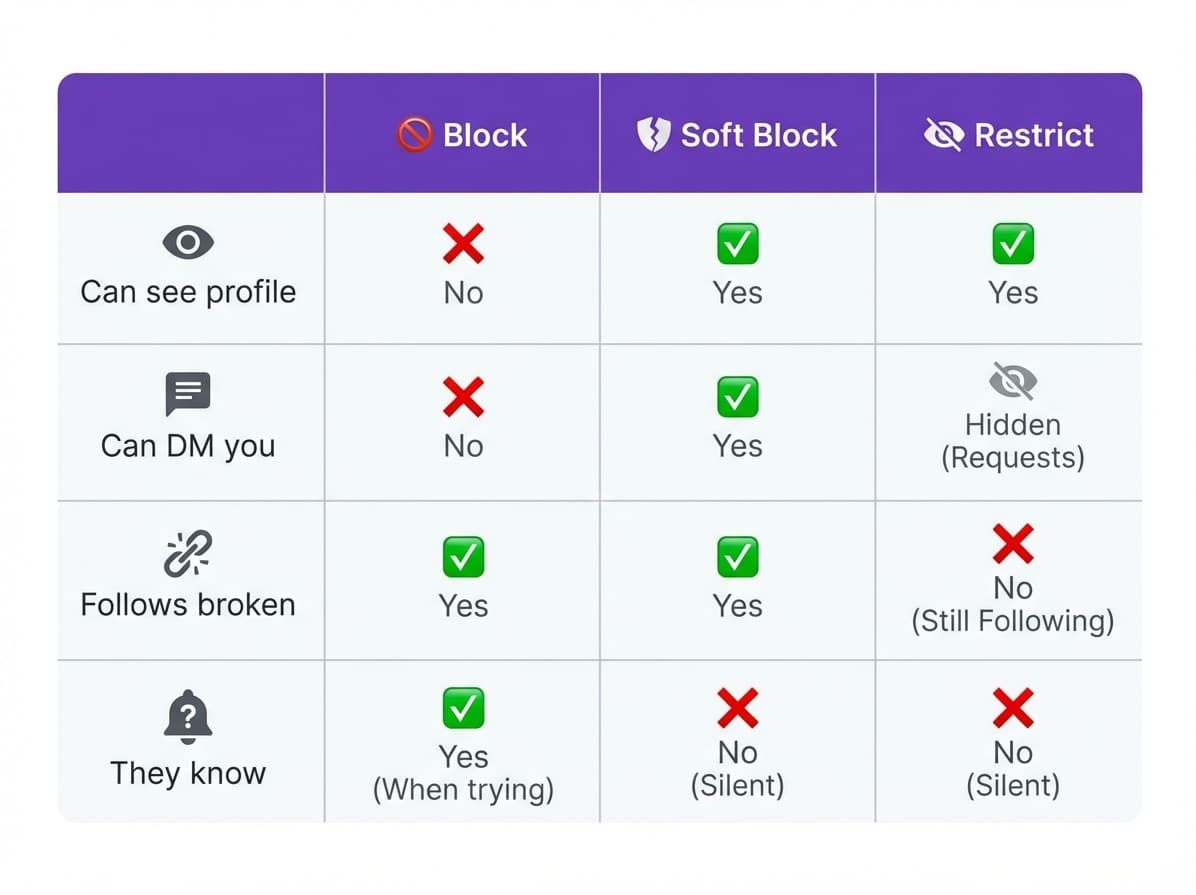
Task: Select the Restrict column header text
Action: [x=1034, y=134]
